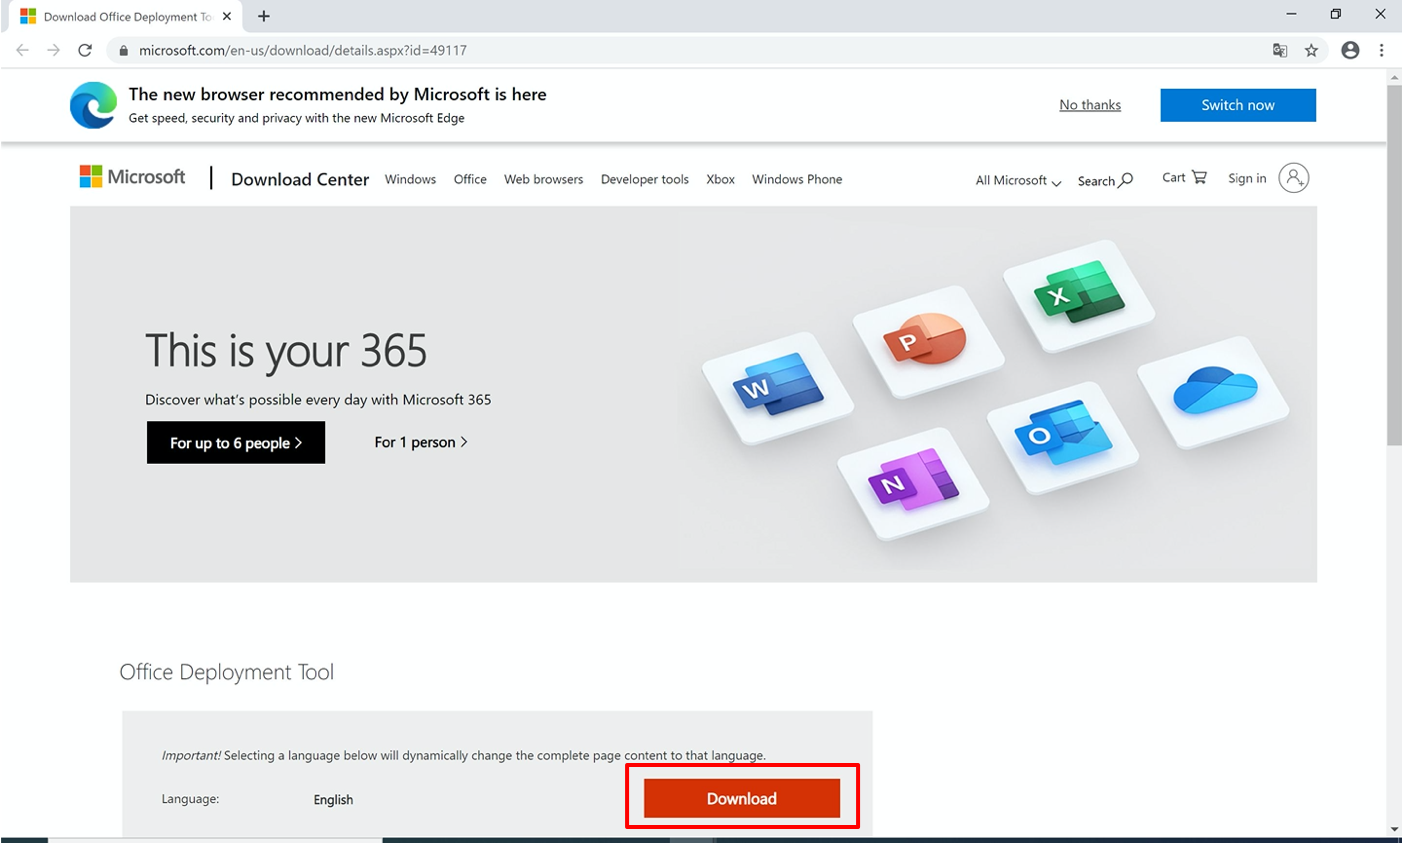This screenshot has height=843, width=1402.
Task: Open the Windows menu item
Action: click(x=410, y=179)
